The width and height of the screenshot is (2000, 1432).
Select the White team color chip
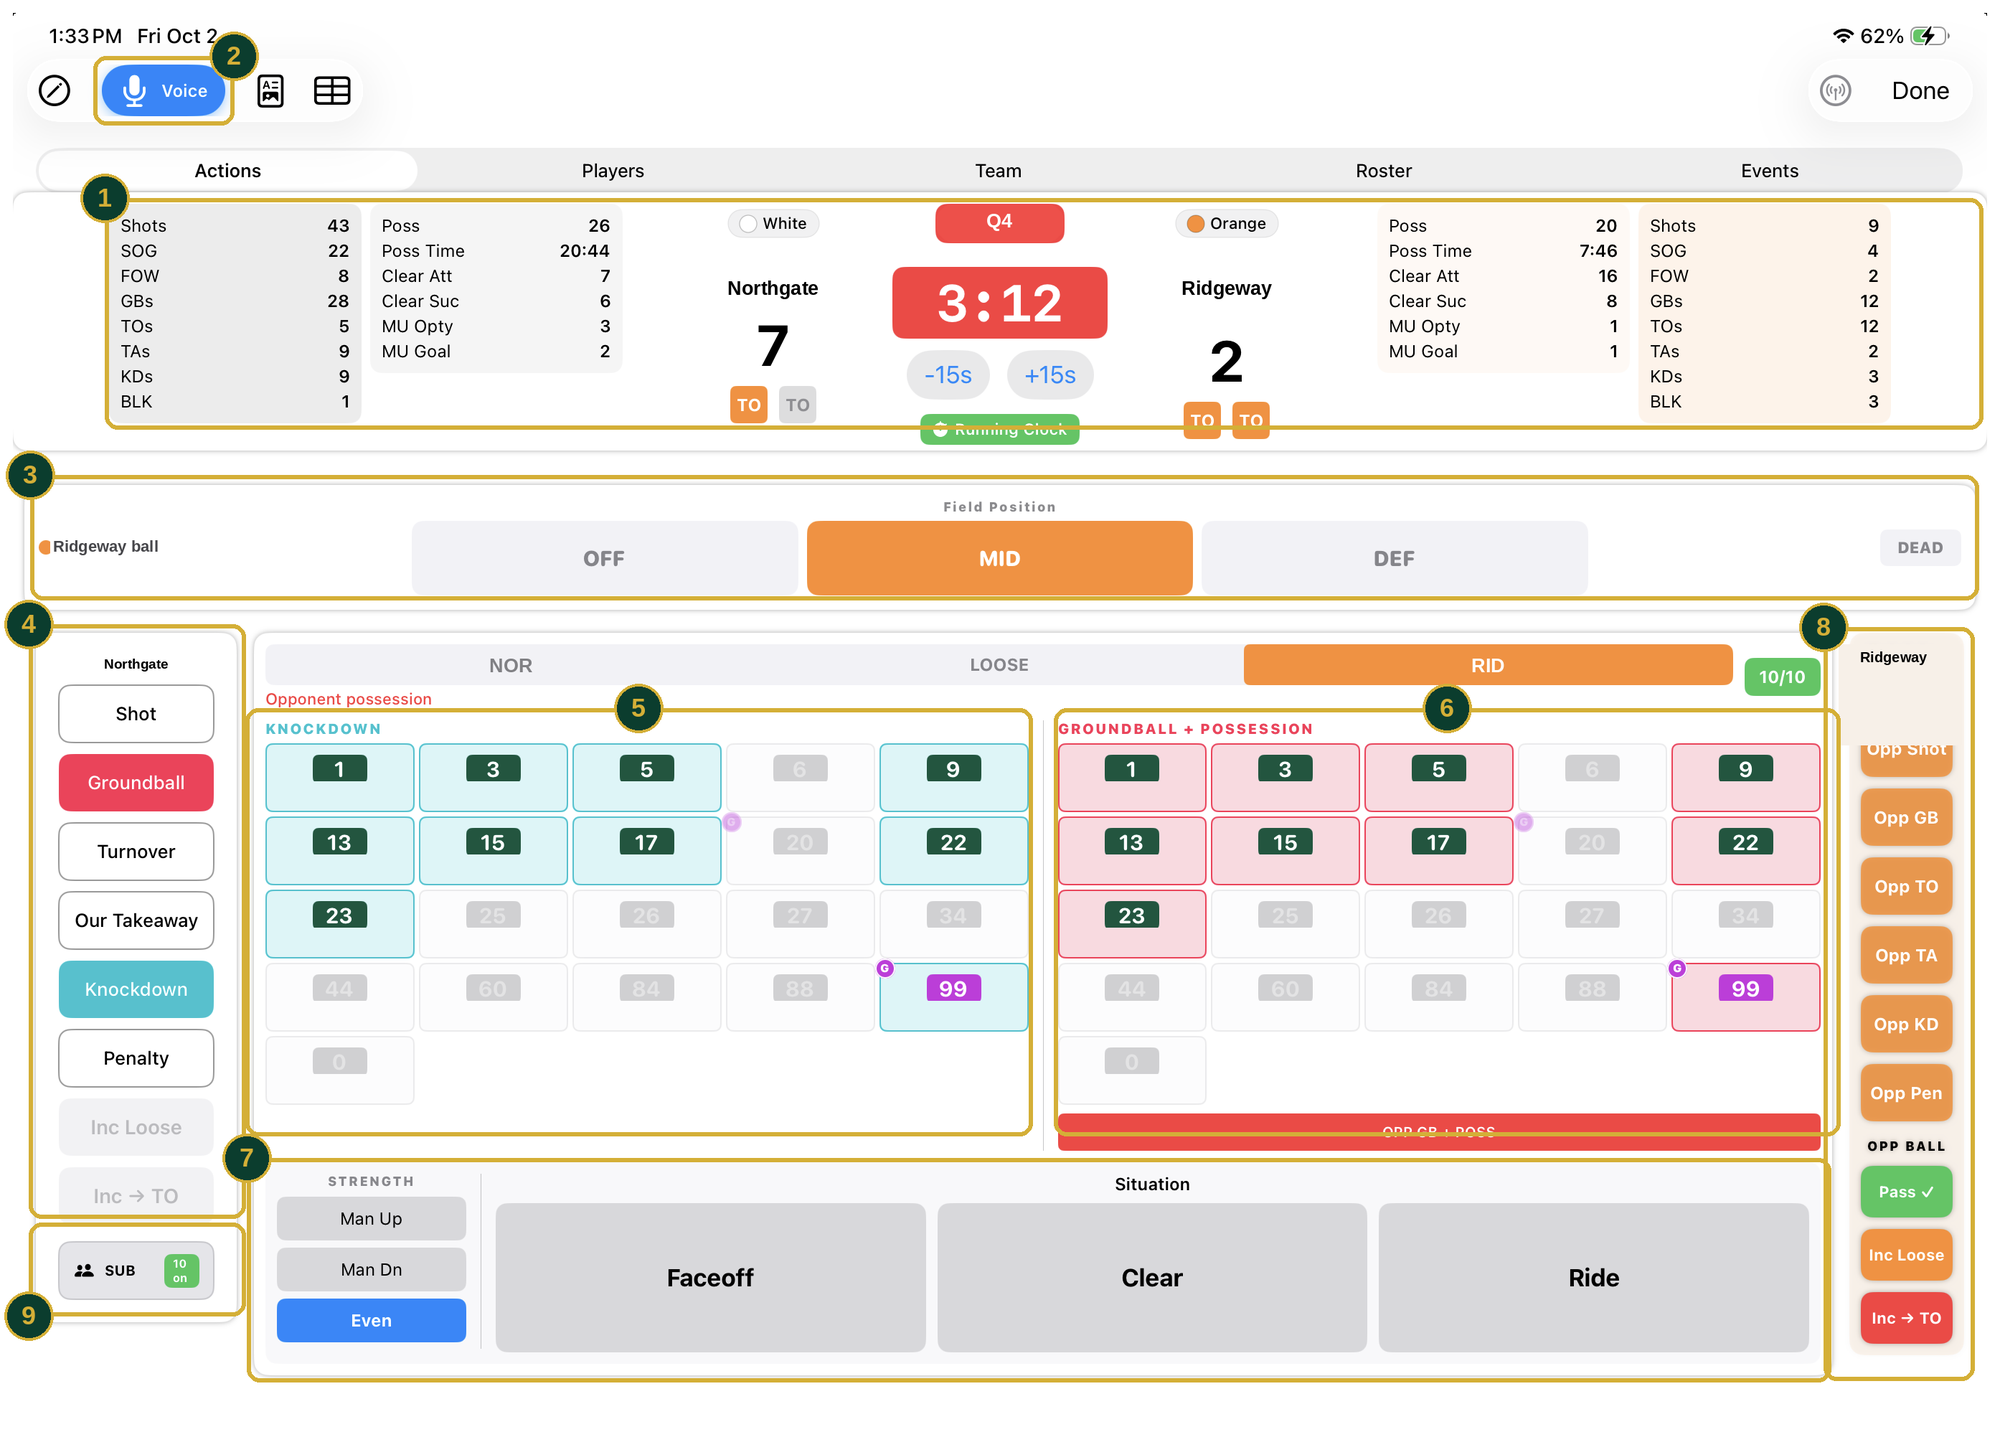[774, 223]
